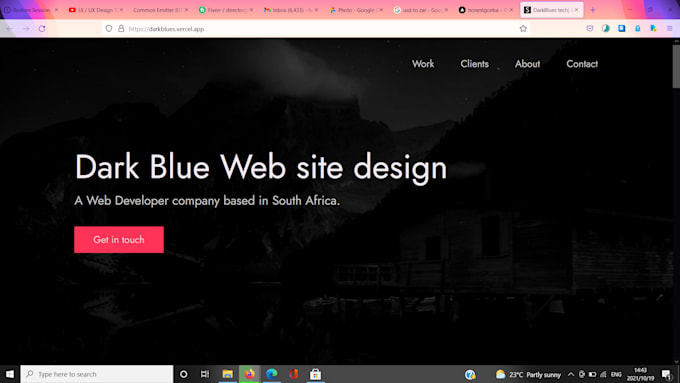
Task: Click the blue square extension icon
Action: 621,29
